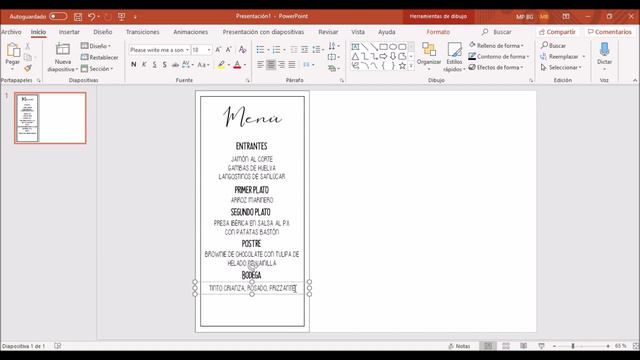Screen dimensions: 640x360
Task: Open Contorno de forma dropdown
Action: 499,56
